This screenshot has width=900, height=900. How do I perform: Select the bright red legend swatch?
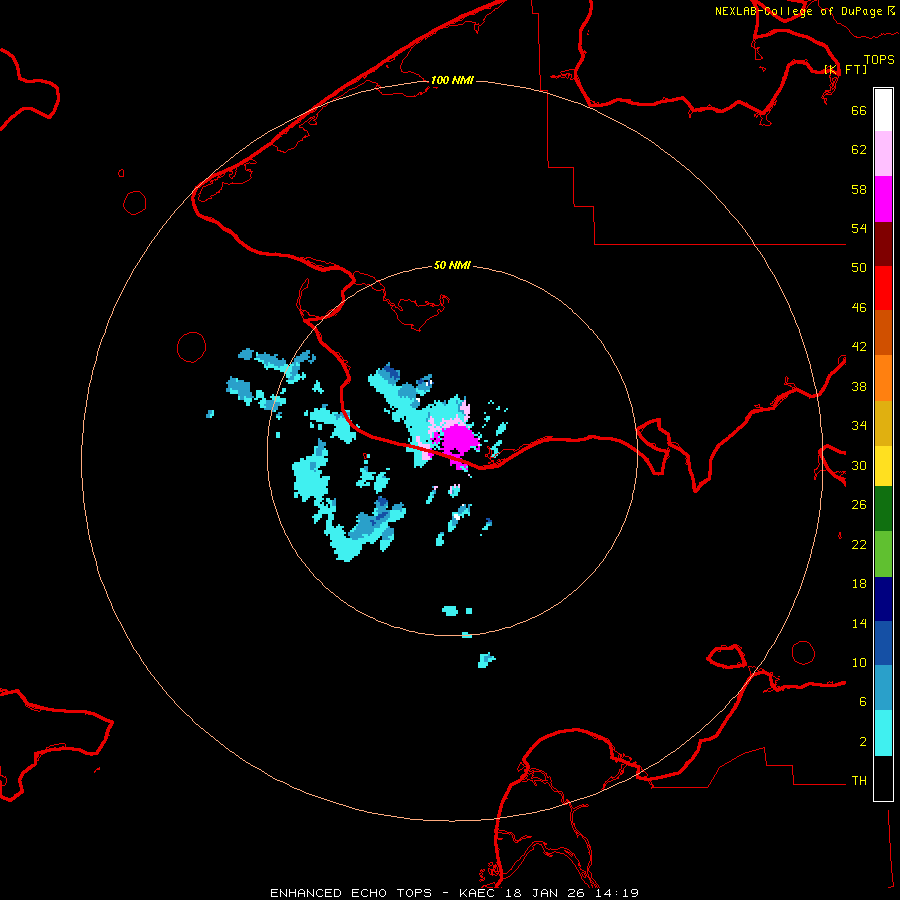click(x=883, y=288)
